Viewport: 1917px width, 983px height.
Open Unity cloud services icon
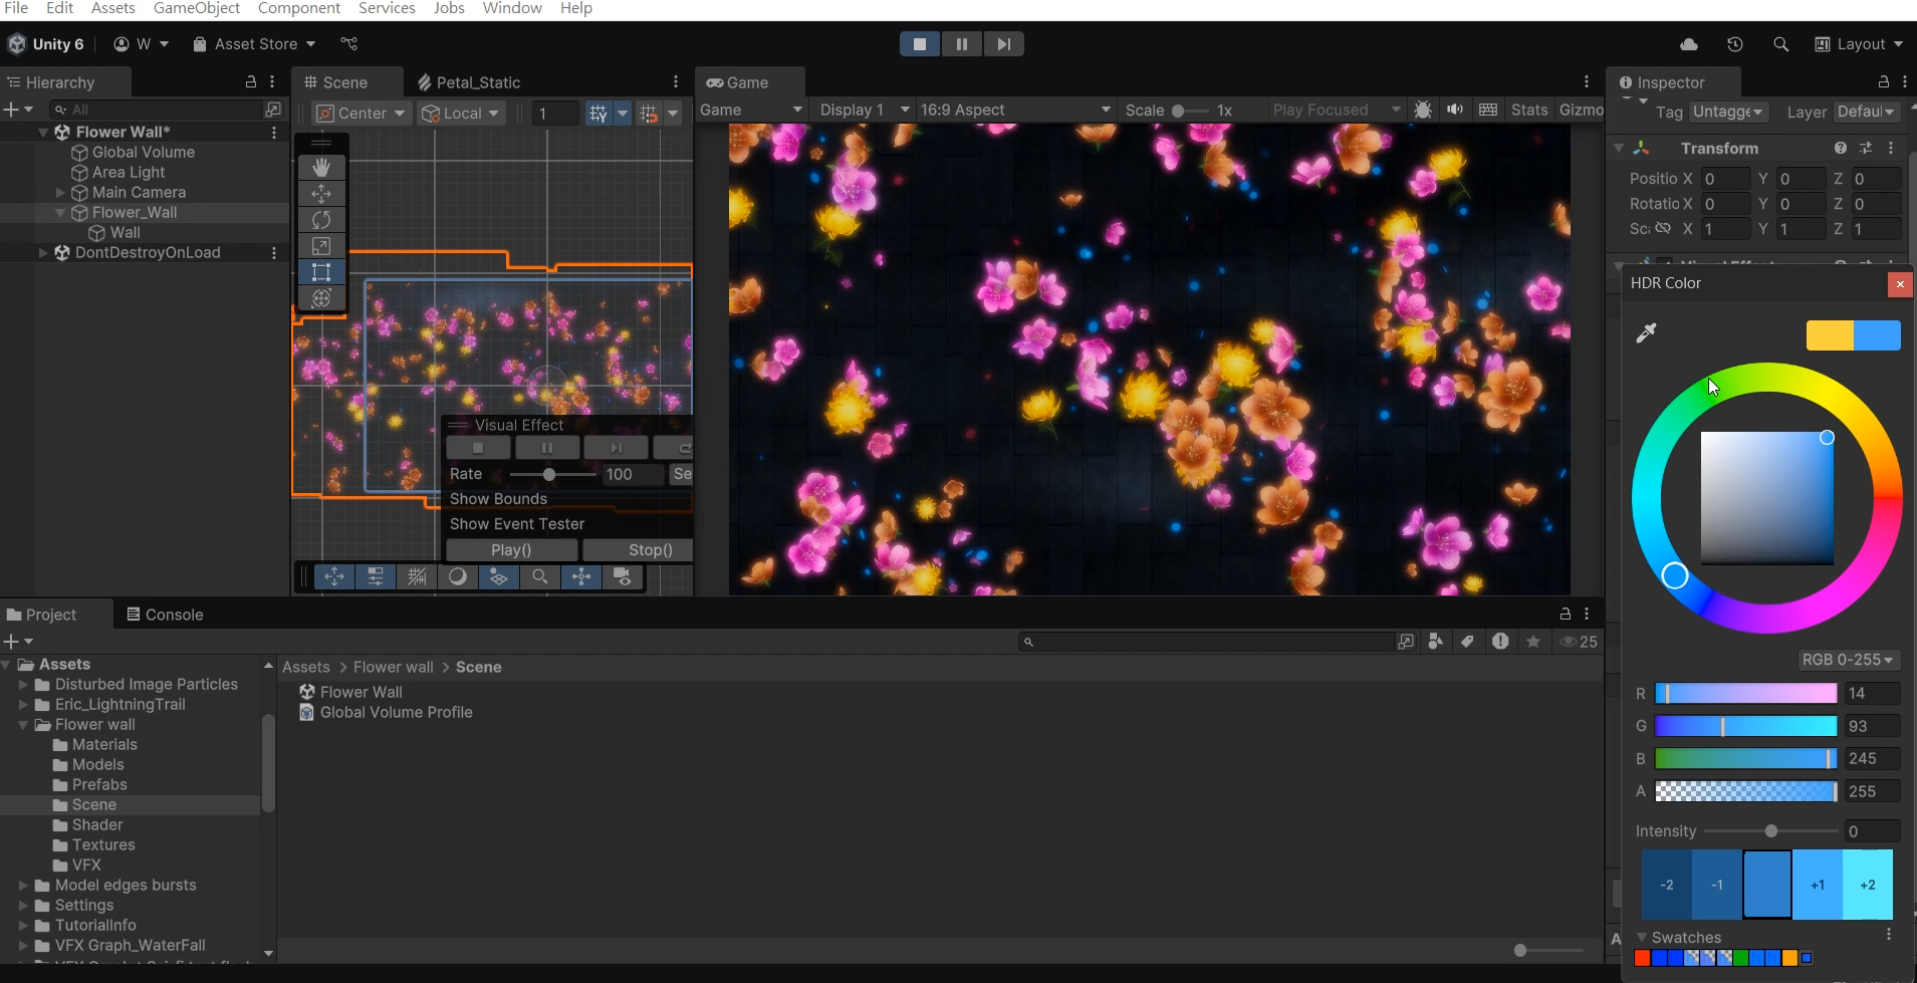(x=1689, y=44)
